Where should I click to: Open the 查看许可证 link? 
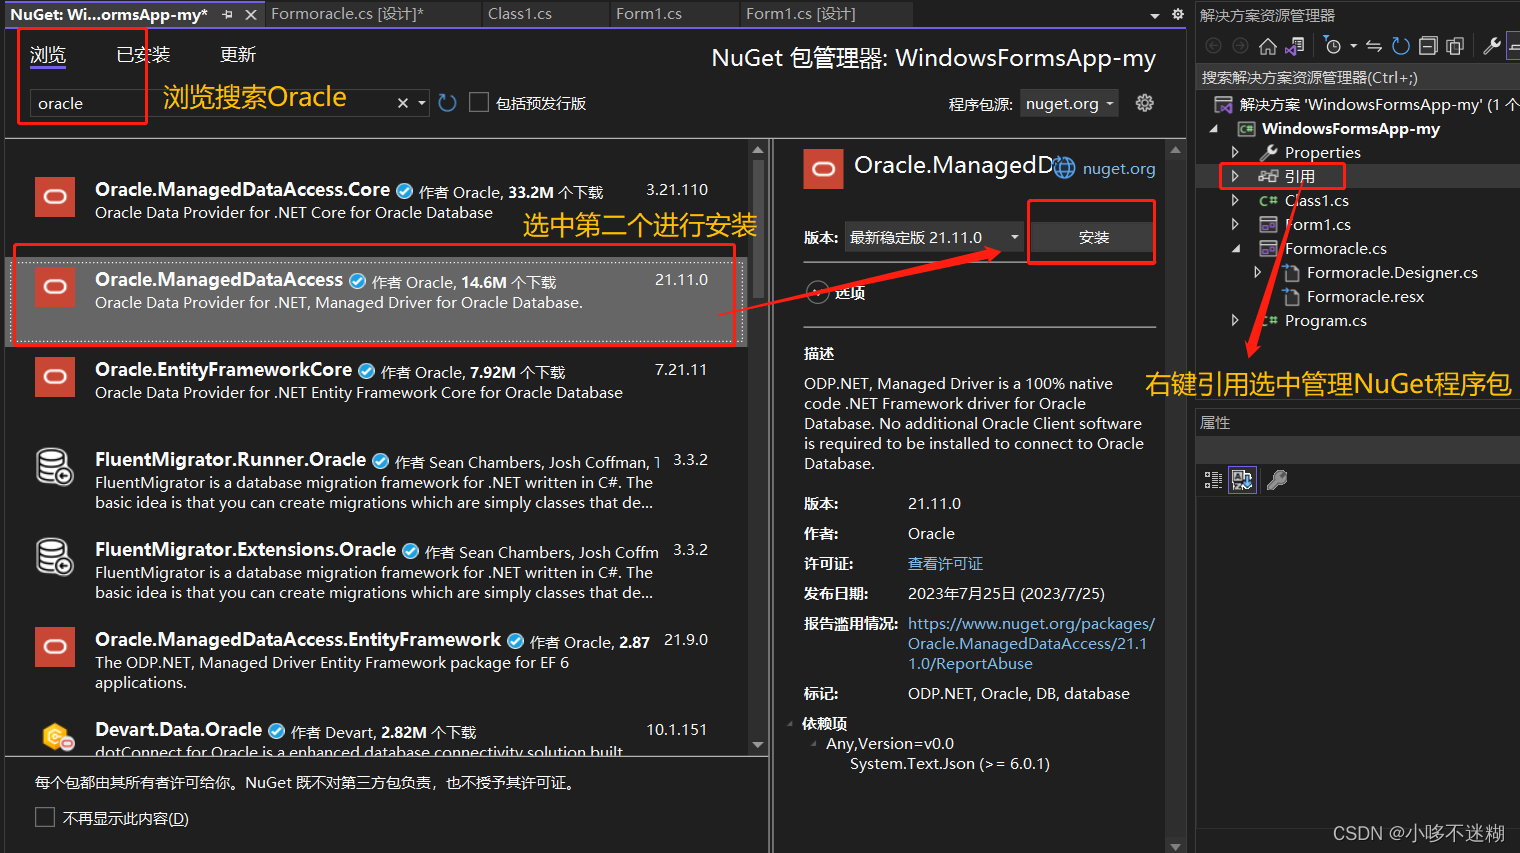click(944, 563)
